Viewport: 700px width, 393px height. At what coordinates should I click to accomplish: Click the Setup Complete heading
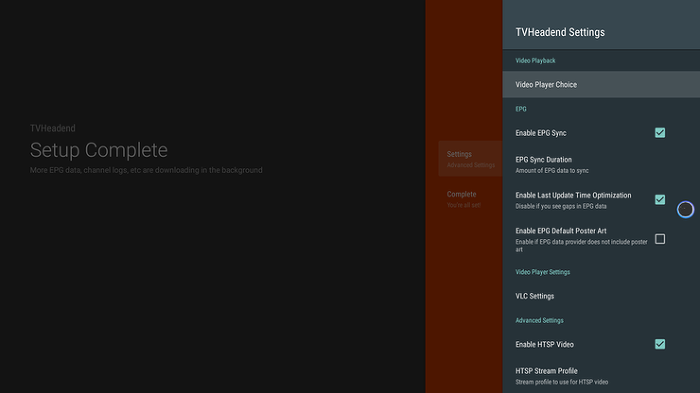99,150
